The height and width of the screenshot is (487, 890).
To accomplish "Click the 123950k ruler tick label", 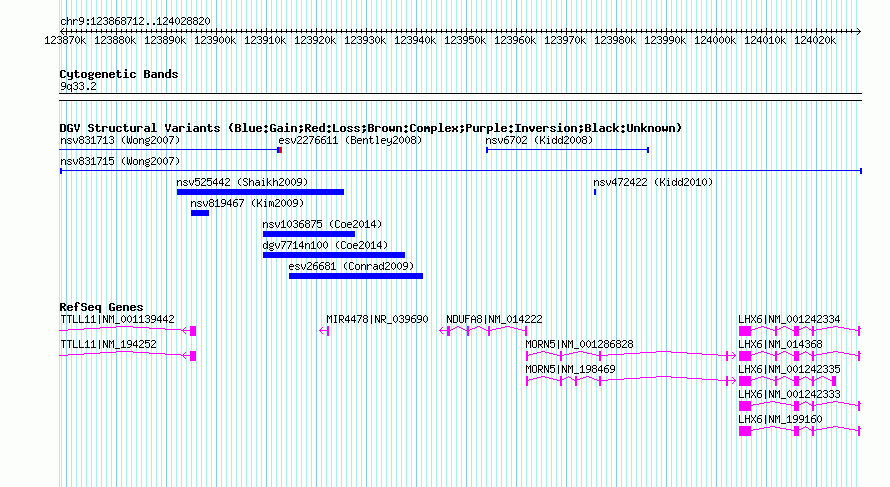I will [465, 40].
